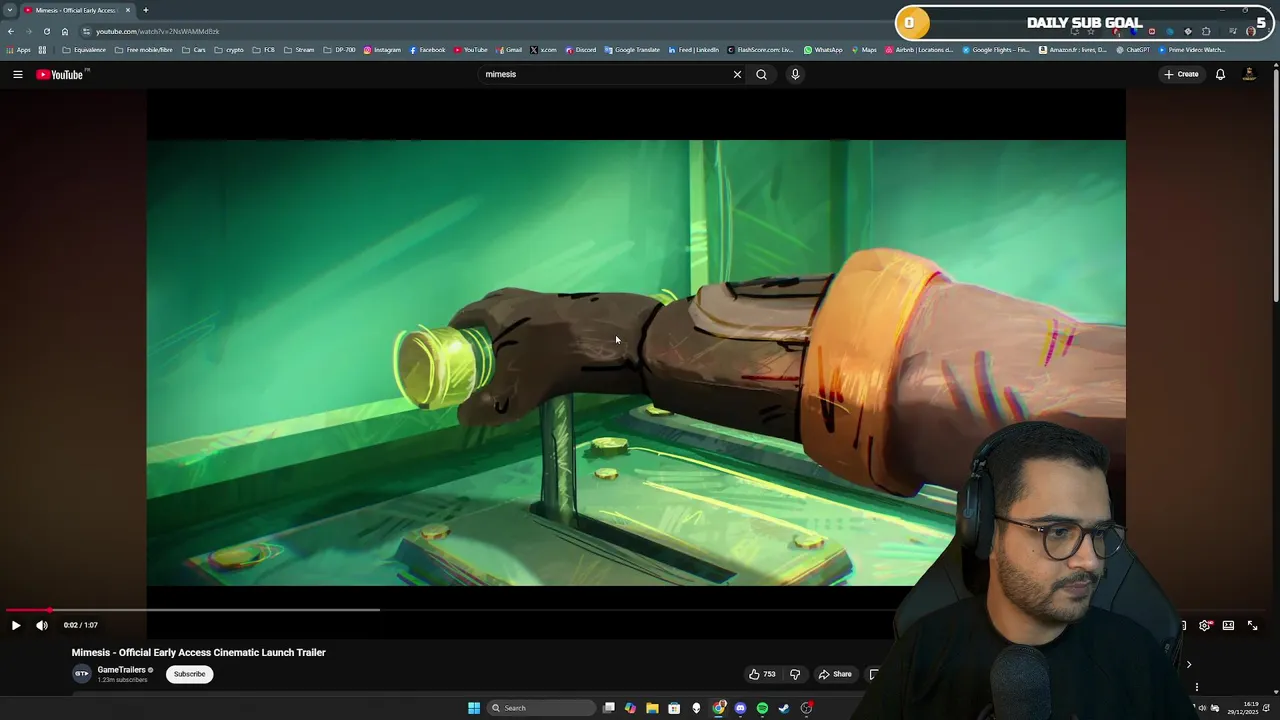The height and width of the screenshot is (720, 1280).
Task: Open the FCB bookmarks folder
Action: coord(264,50)
